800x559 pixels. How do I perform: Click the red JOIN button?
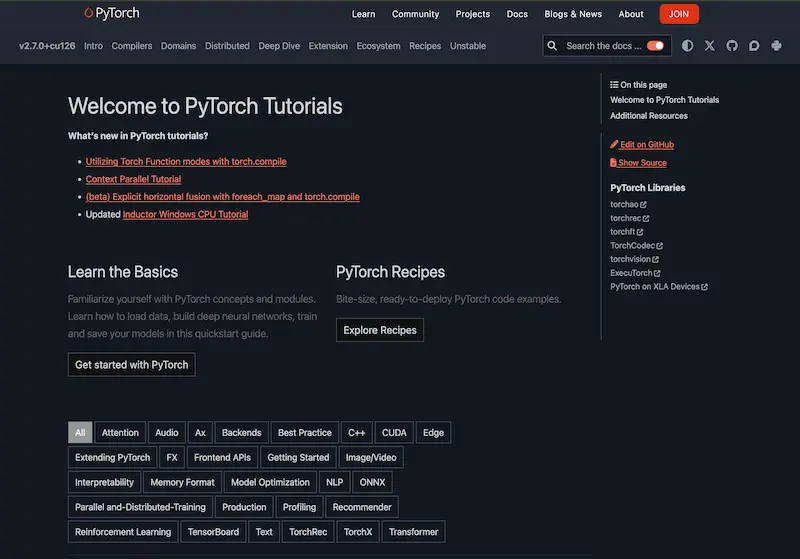click(679, 14)
